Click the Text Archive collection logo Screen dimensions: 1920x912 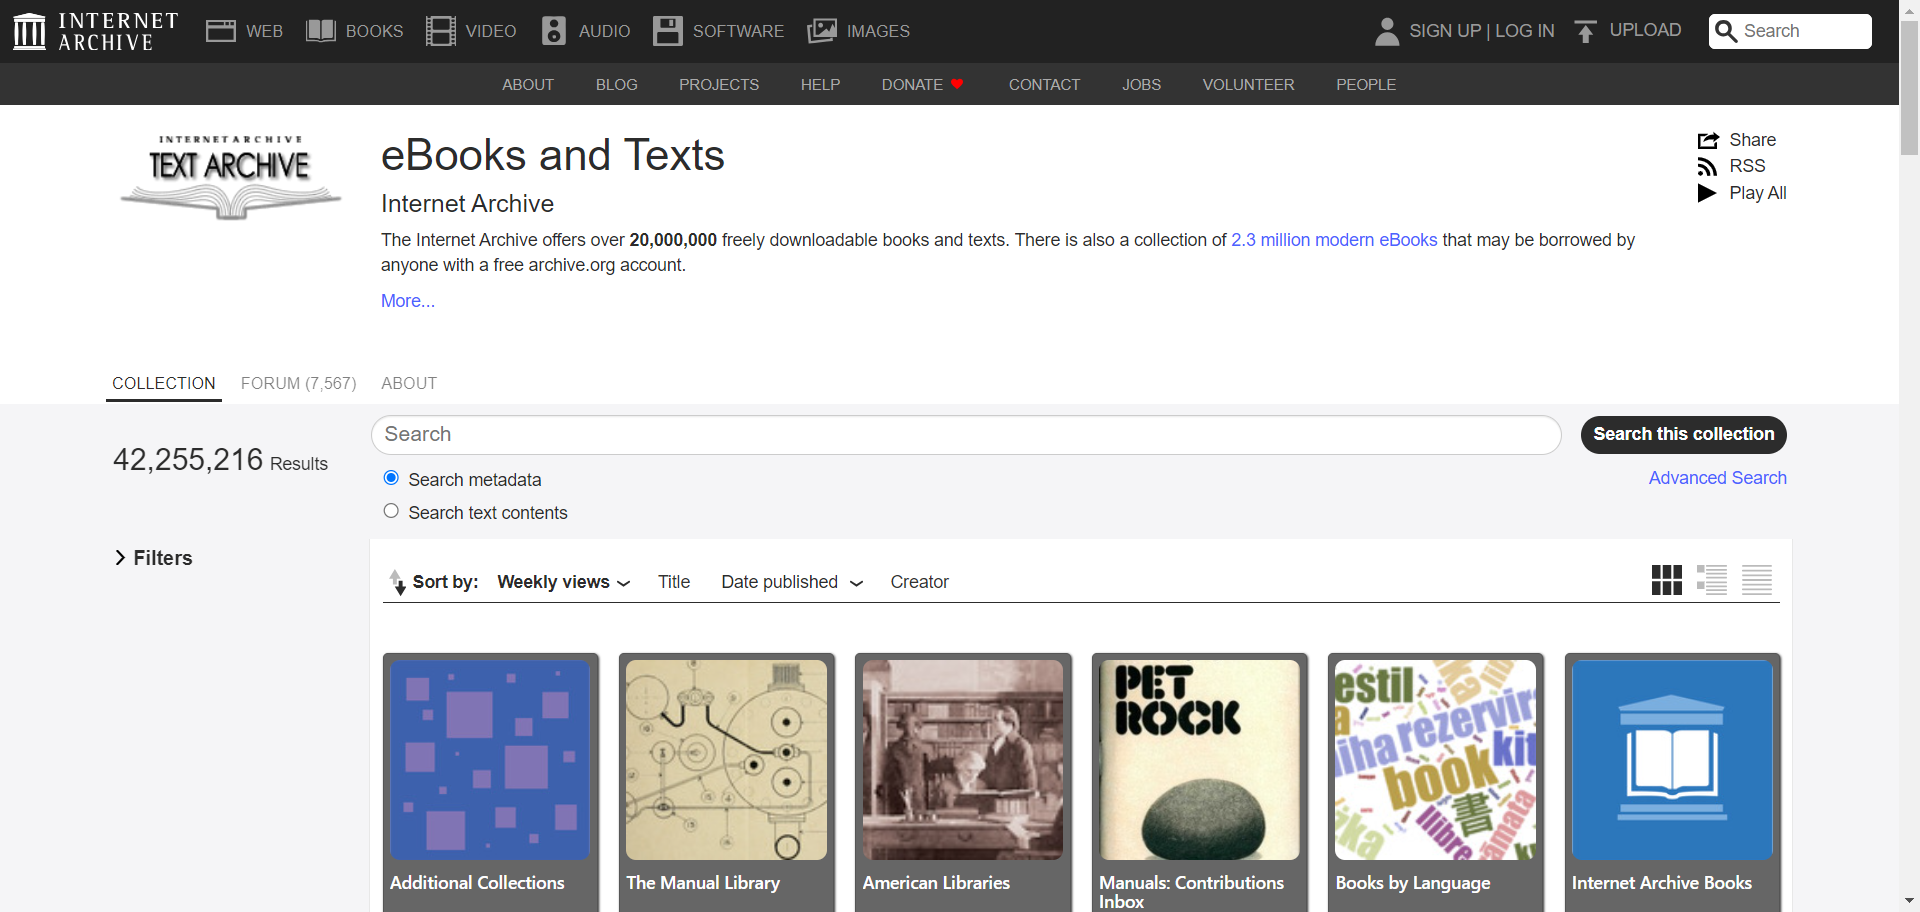pos(231,176)
